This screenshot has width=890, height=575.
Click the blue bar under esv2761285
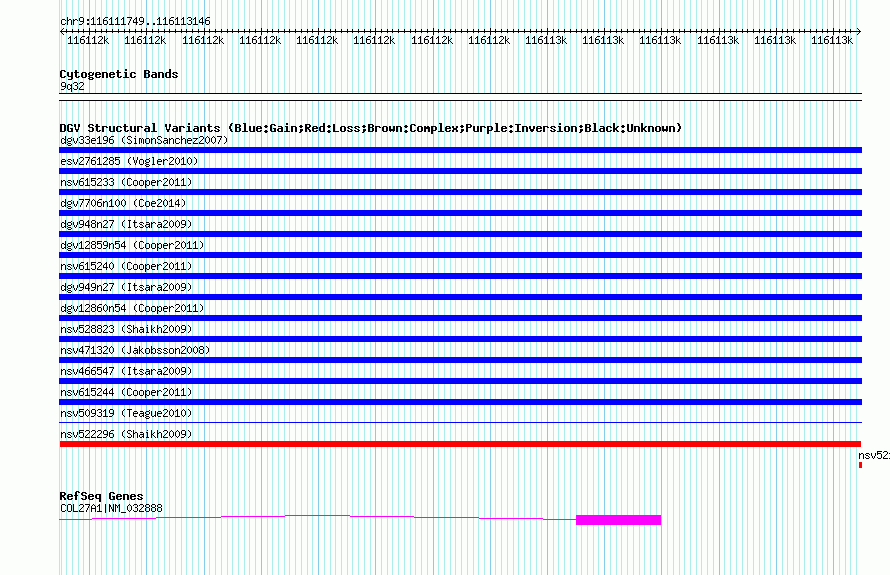[x=460, y=171]
